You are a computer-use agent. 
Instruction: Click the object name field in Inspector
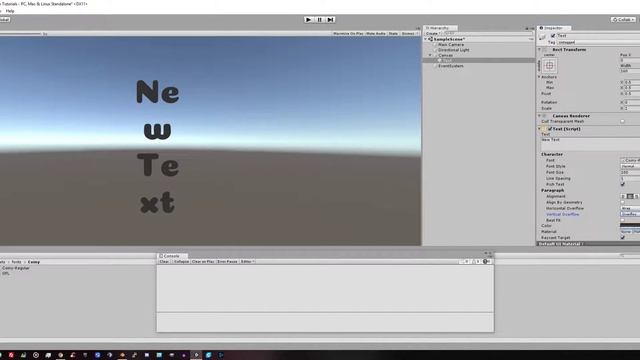click(598, 36)
